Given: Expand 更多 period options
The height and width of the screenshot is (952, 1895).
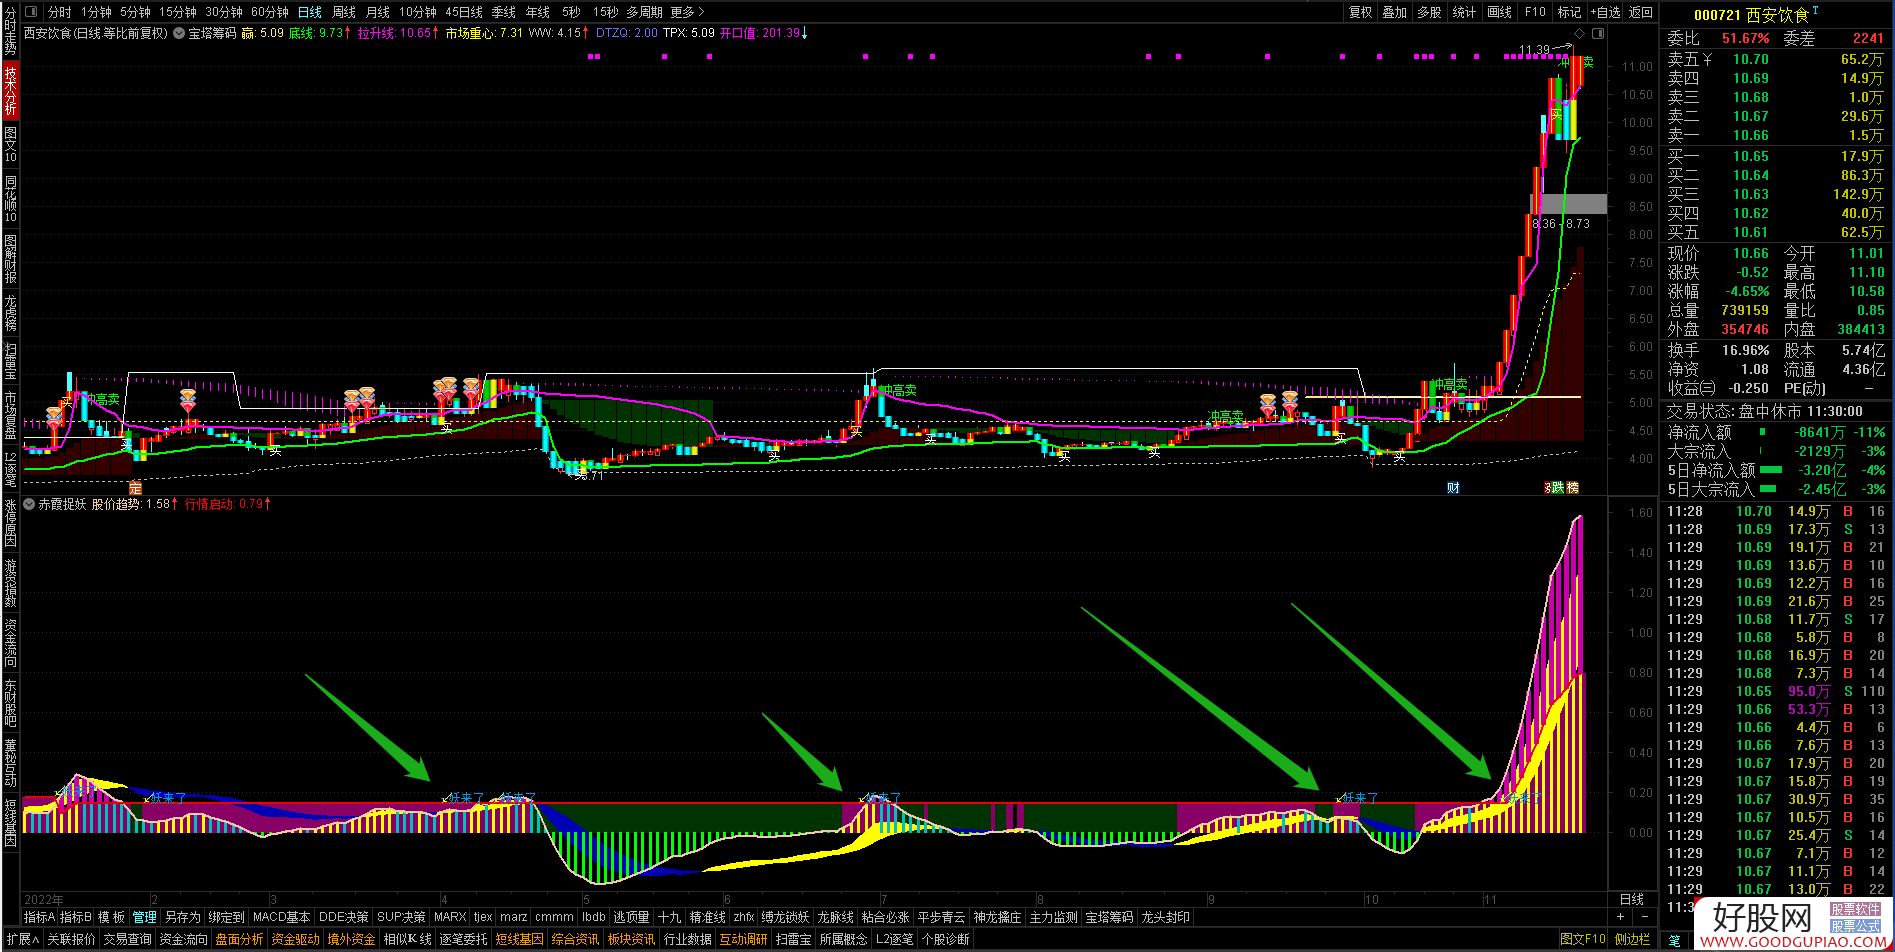Looking at the screenshot, I should coord(688,12).
